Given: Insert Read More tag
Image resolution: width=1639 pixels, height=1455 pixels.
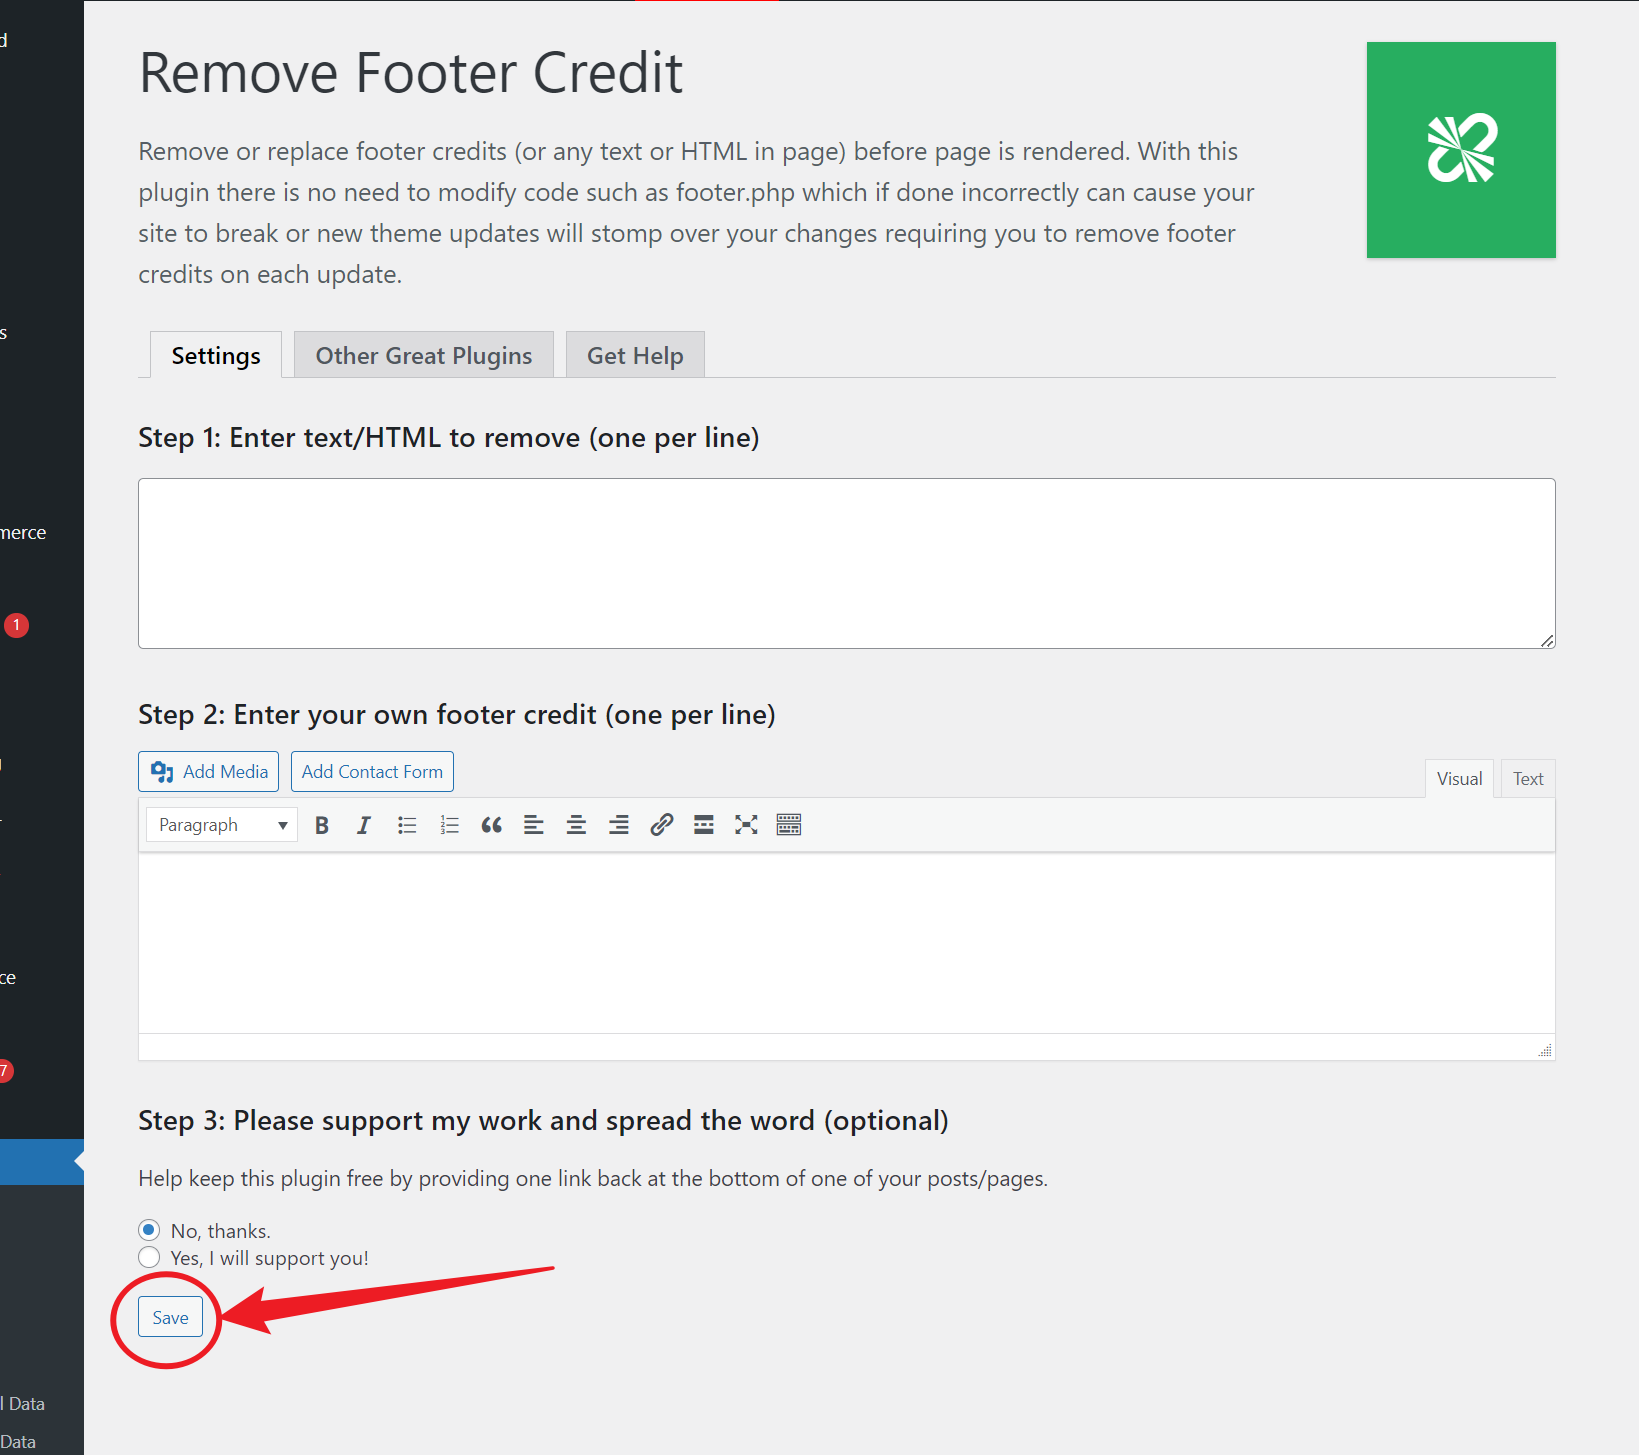Looking at the screenshot, I should (x=704, y=825).
